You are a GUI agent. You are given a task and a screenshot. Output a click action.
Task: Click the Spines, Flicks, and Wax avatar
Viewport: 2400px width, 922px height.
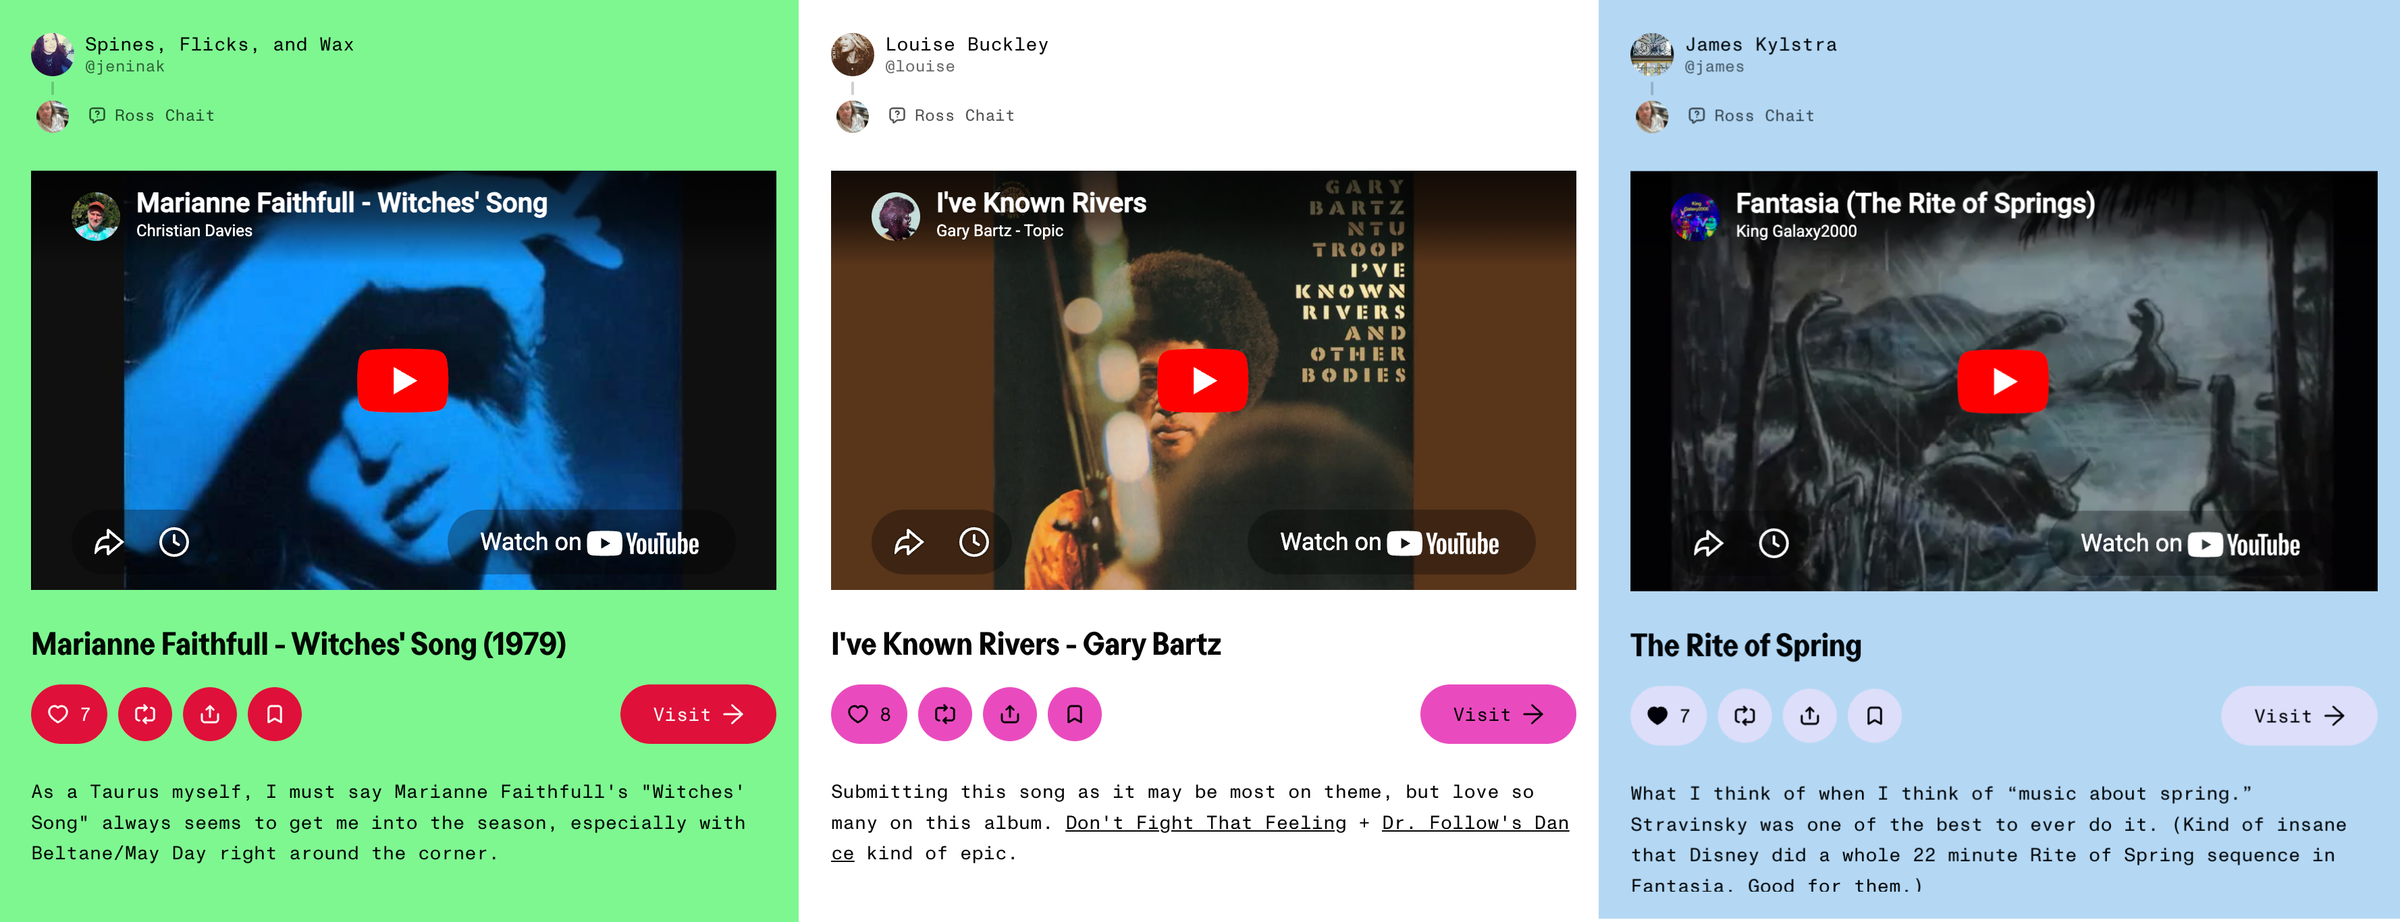(53, 54)
